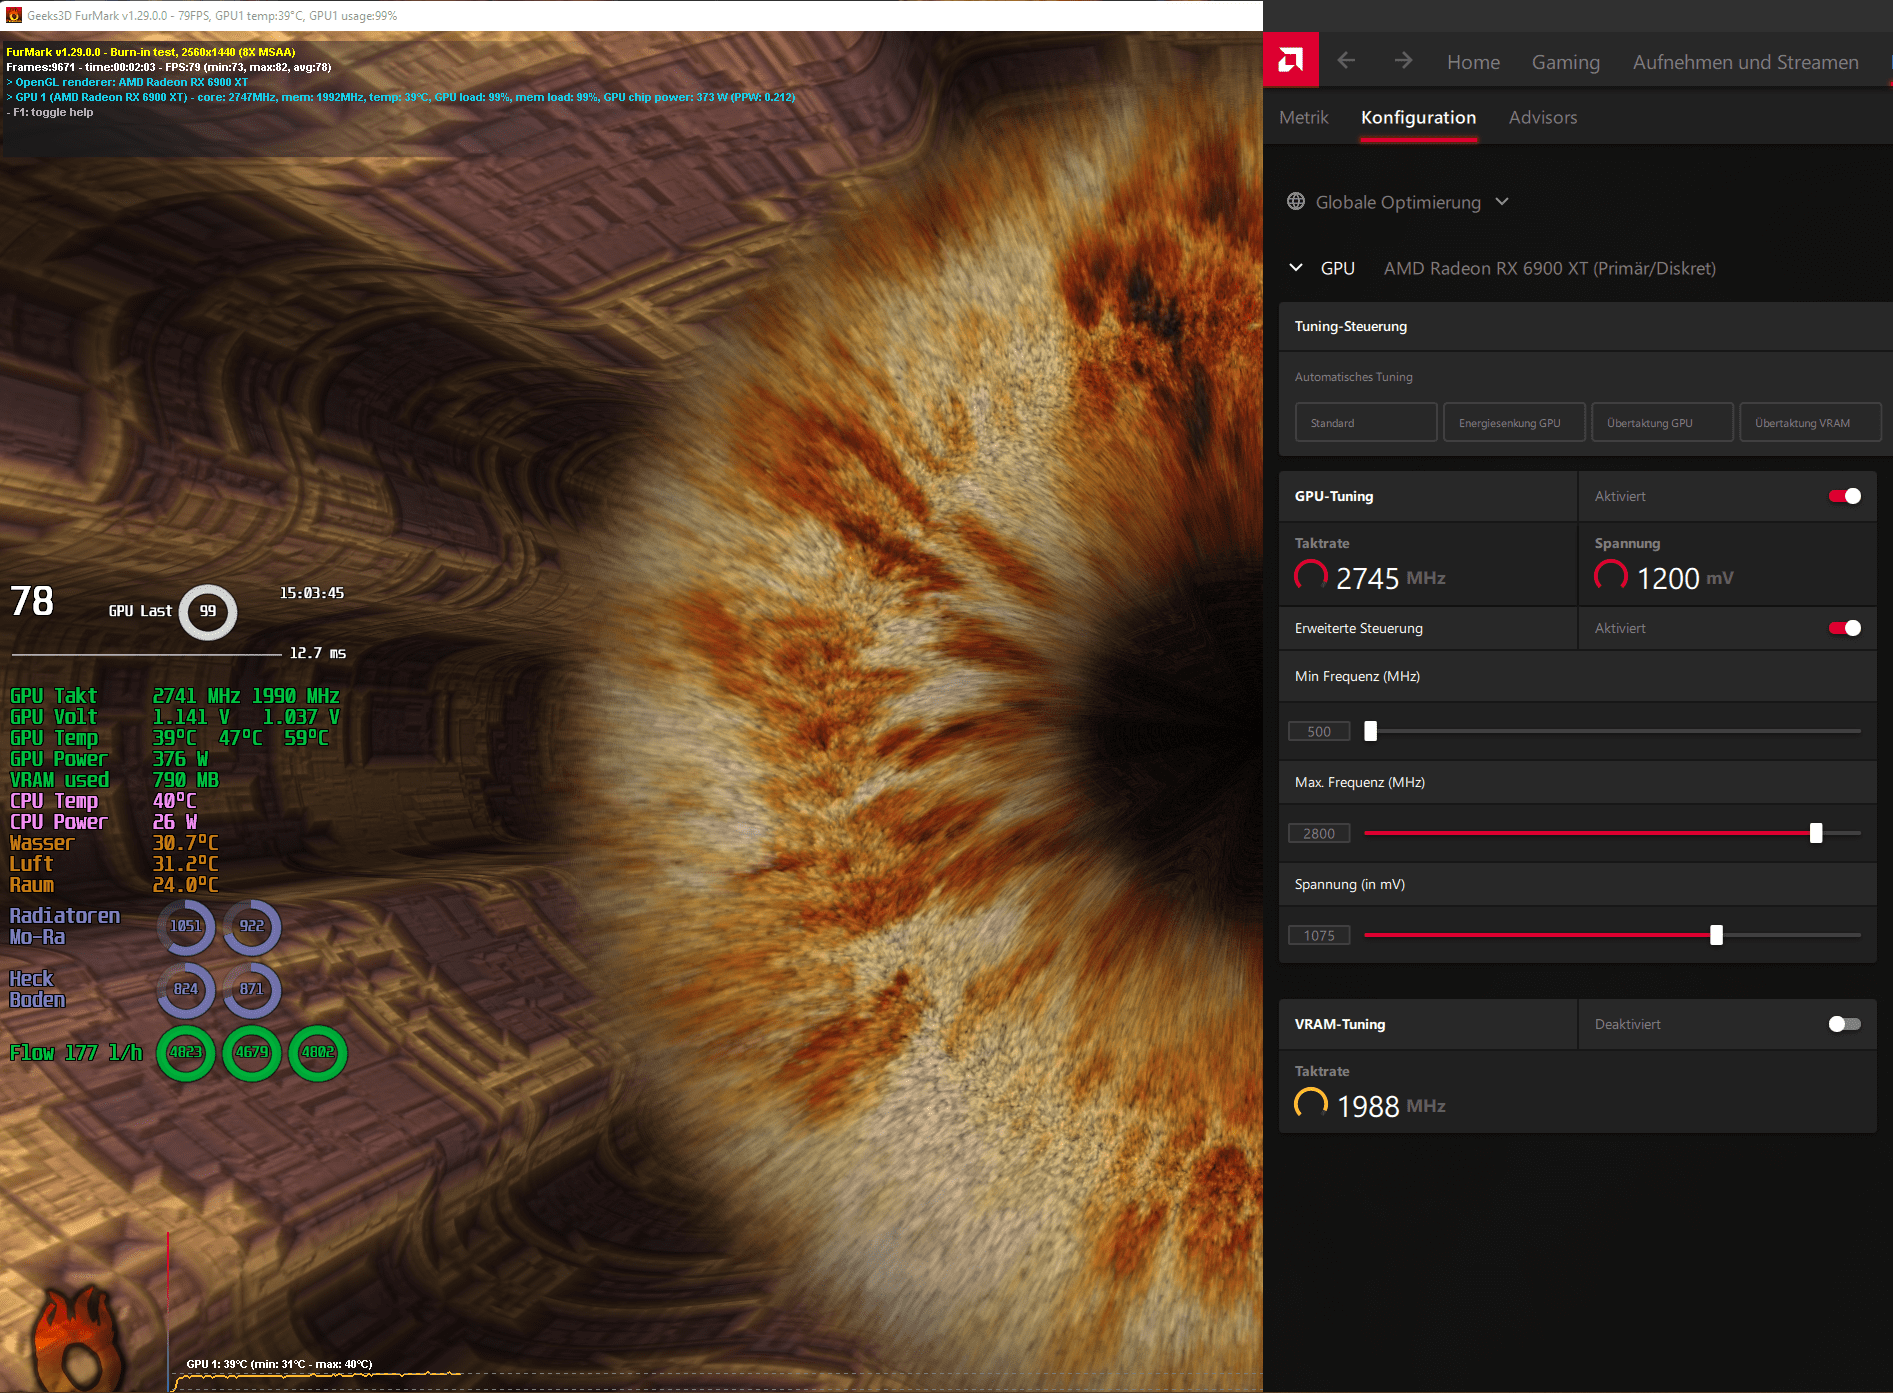1893x1393 pixels.
Task: Open the Gaming menu
Action: pos(1565,62)
